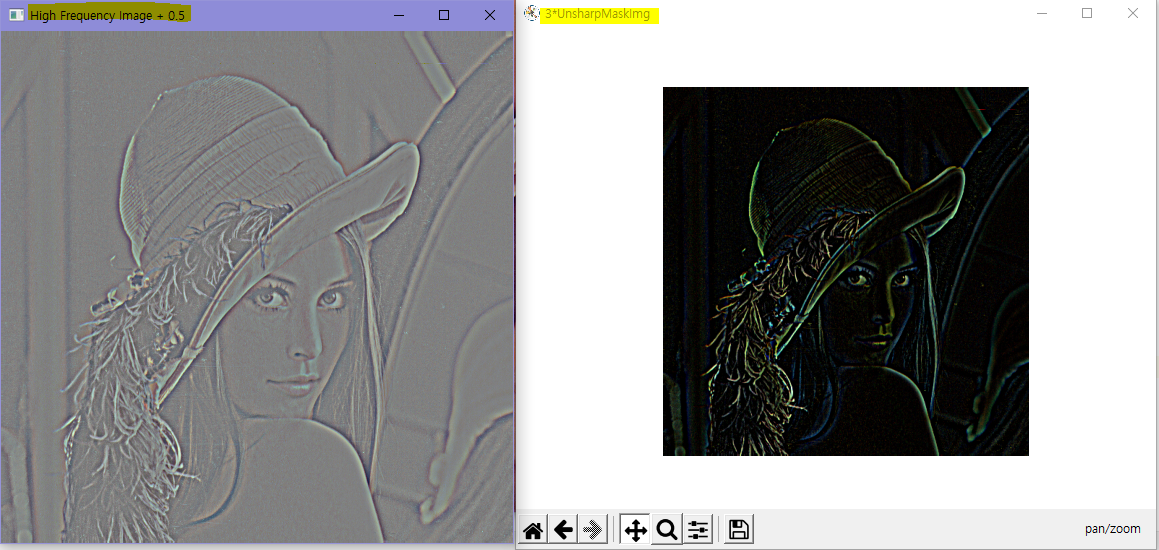The width and height of the screenshot is (1159, 550).
Task: Click the 'High Frequency Image + 0.5' title
Action: pos(107,15)
